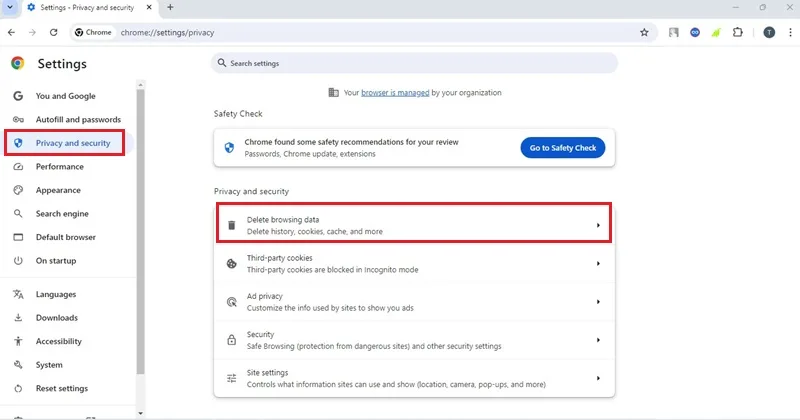
Task: Click the power icon beside On startup
Action: 18,260
